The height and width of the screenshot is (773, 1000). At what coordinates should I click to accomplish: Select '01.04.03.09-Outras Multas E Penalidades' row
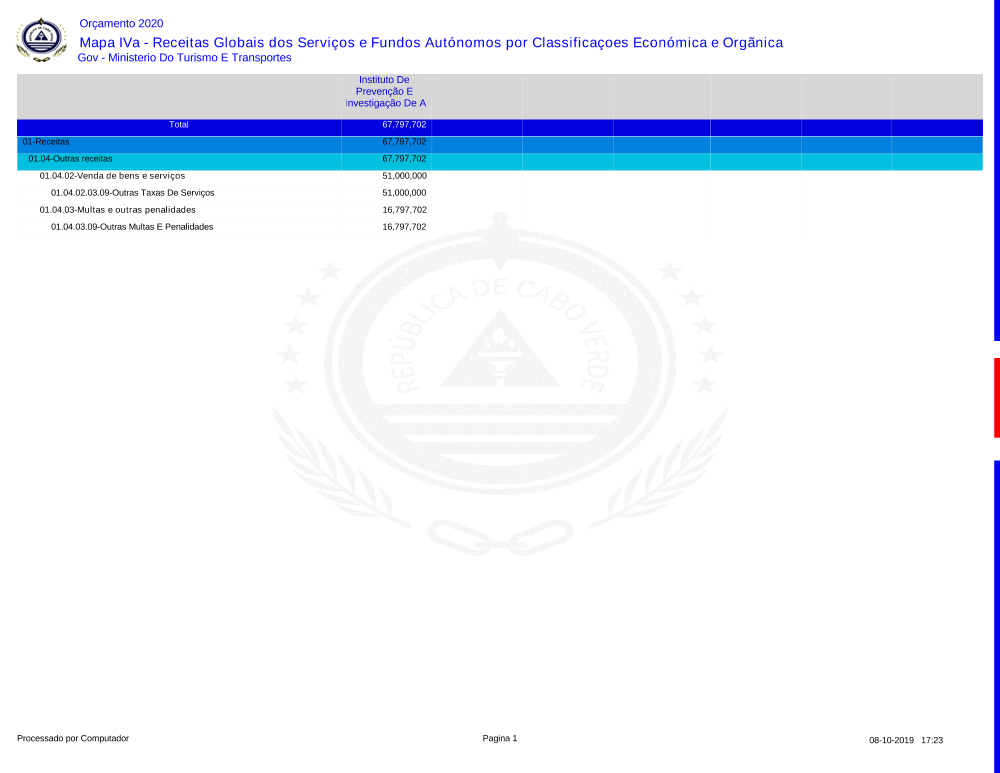132,227
